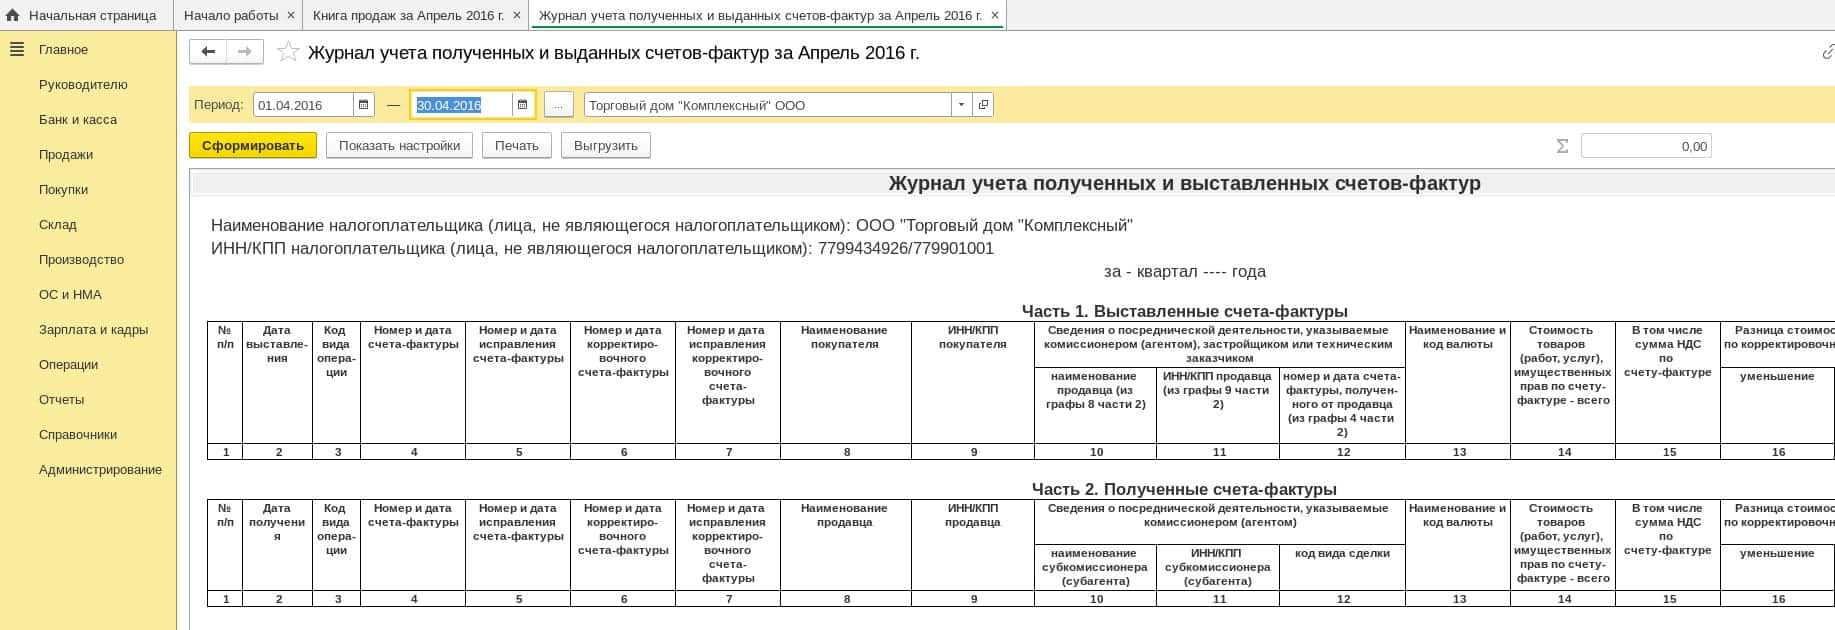The image size is (1835, 630).
Task: Click the end date field 30.04.2016
Action: coord(461,105)
